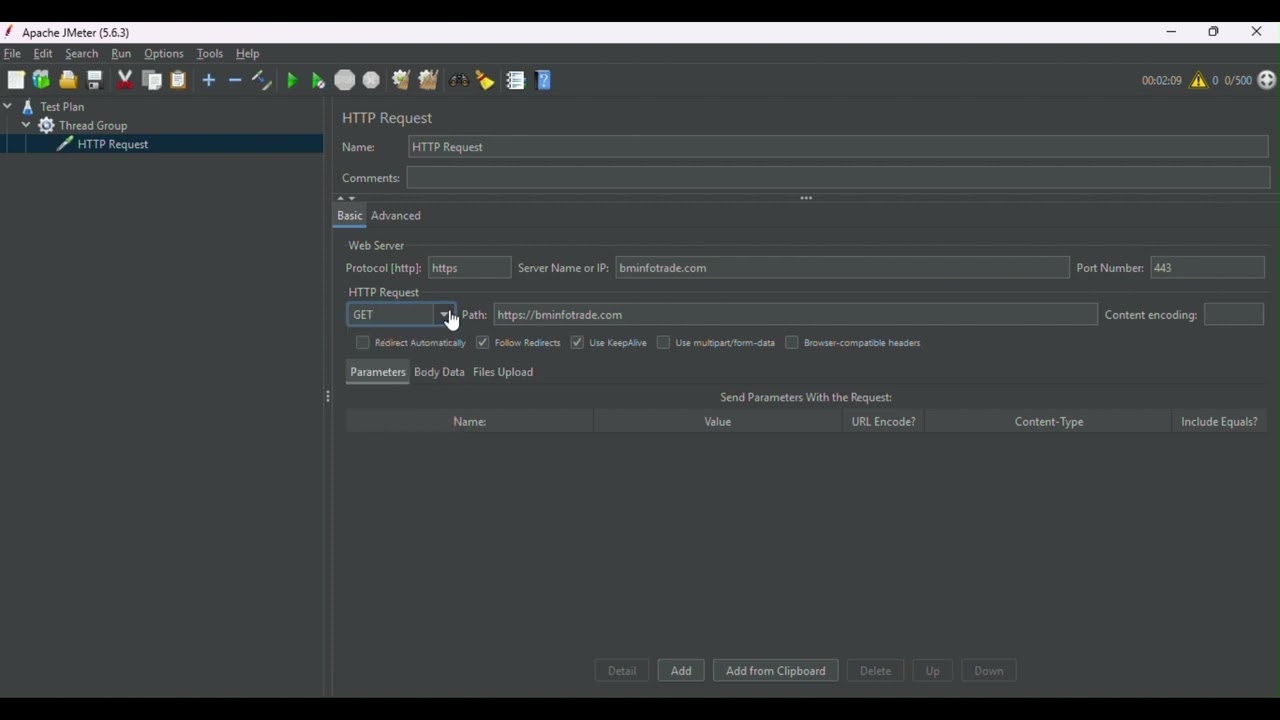Click Start no pauses icon
This screenshot has width=1280, height=720.
click(x=318, y=80)
